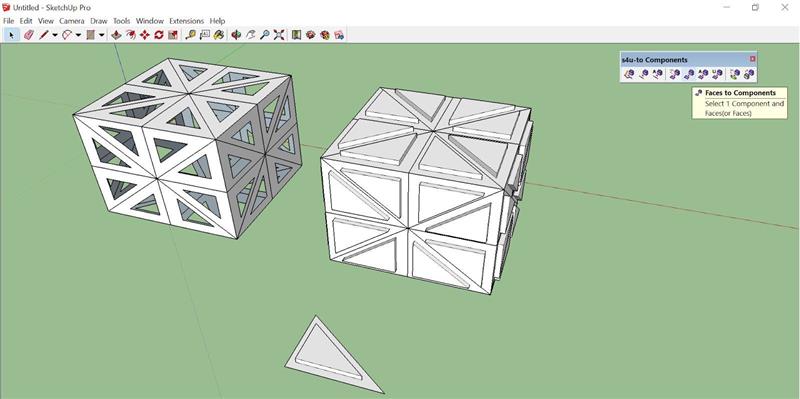Open the View menu
The height and width of the screenshot is (399, 800).
tap(46, 21)
